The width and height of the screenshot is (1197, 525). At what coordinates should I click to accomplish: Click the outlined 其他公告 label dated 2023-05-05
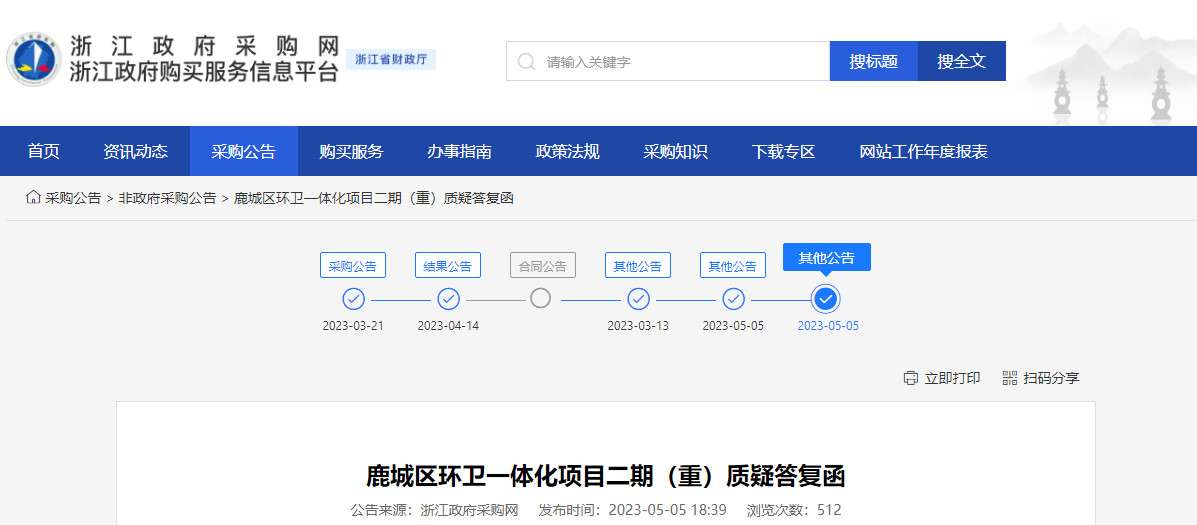pyautogui.click(x=733, y=266)
